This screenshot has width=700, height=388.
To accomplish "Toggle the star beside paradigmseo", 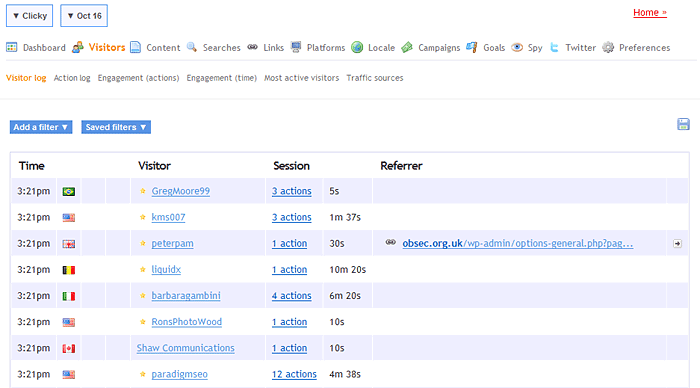I will 143,374.
